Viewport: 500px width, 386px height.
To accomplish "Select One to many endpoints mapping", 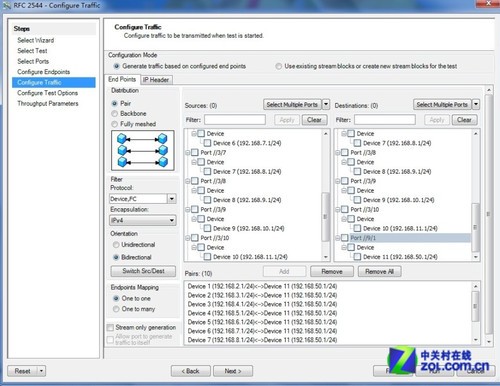I will (116, 309).
